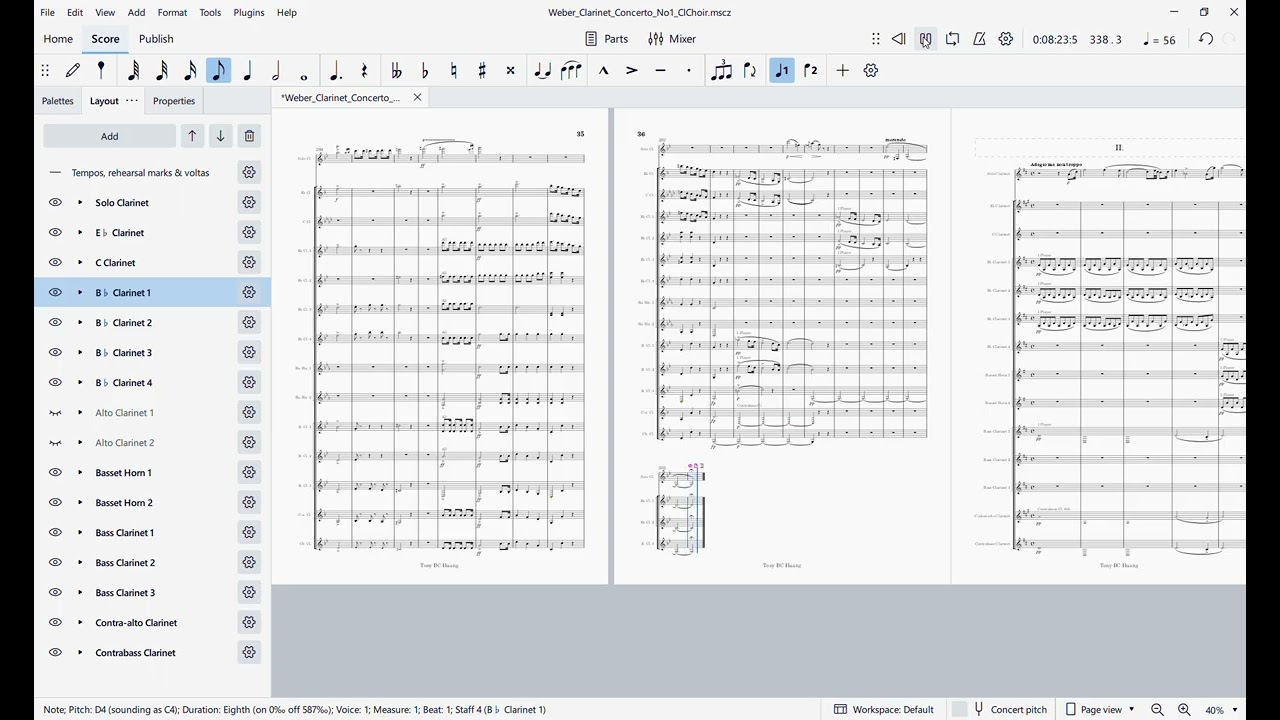Apply double flat accidental

point(397,70)
